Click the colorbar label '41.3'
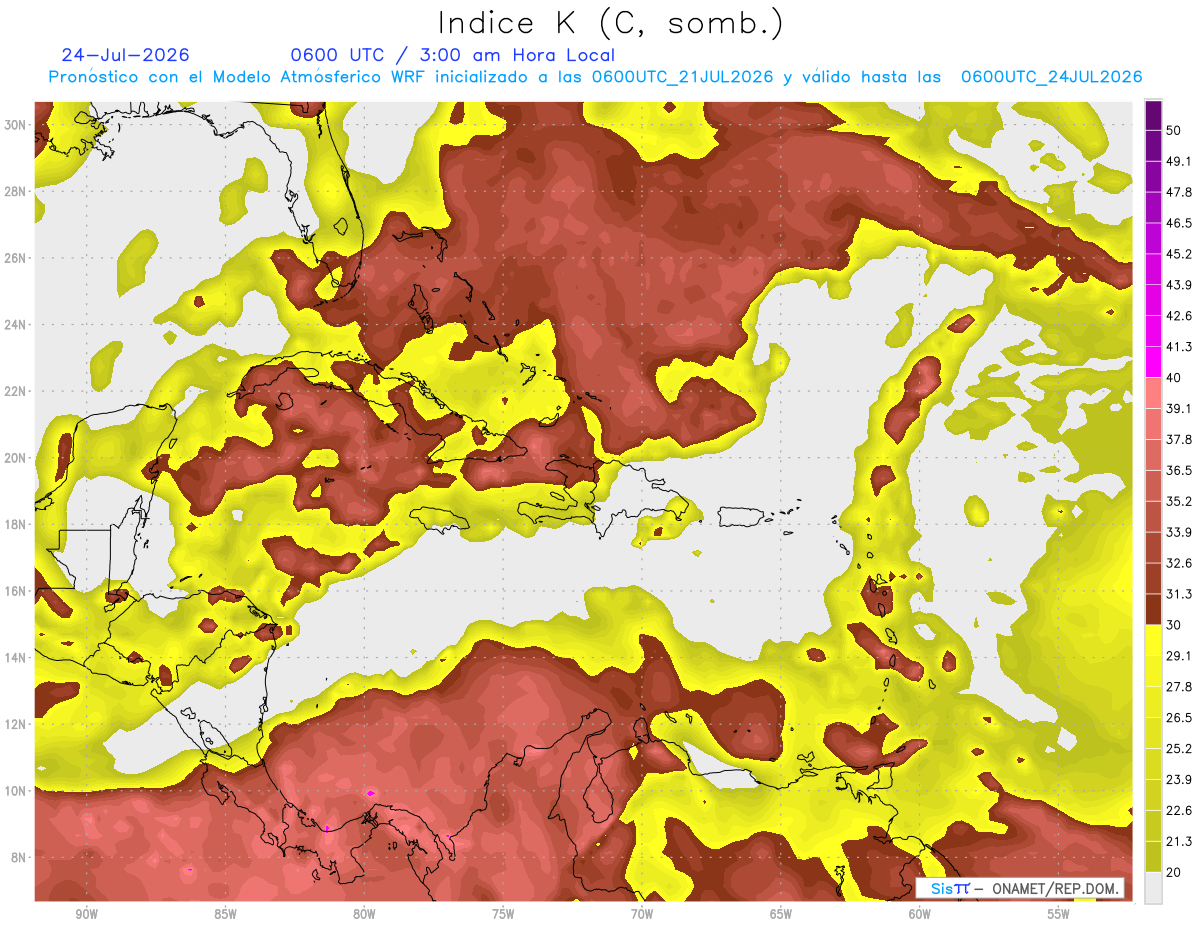1200x927 pixels. pyautogui.click(x=1178, y=347)
